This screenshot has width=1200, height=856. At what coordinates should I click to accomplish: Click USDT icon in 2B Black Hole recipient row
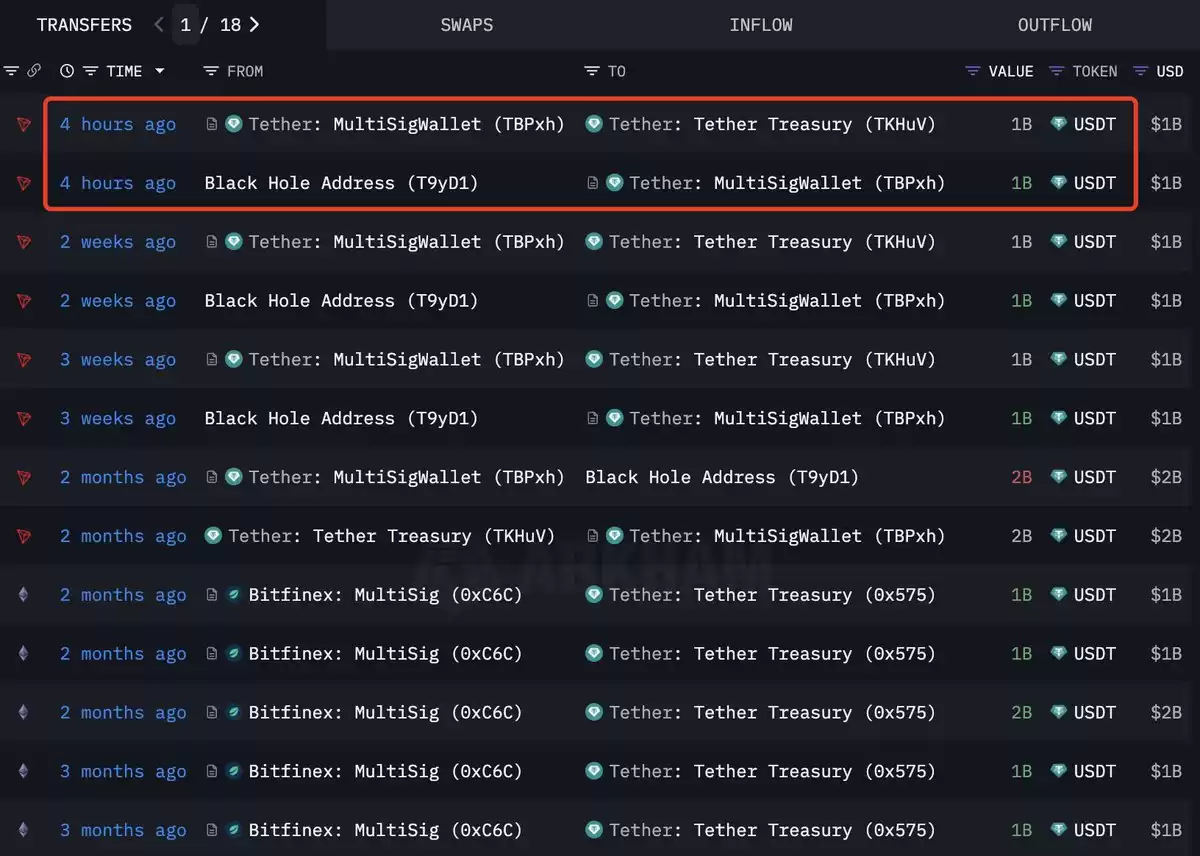pyautogui.click(x=1058, y=477)
